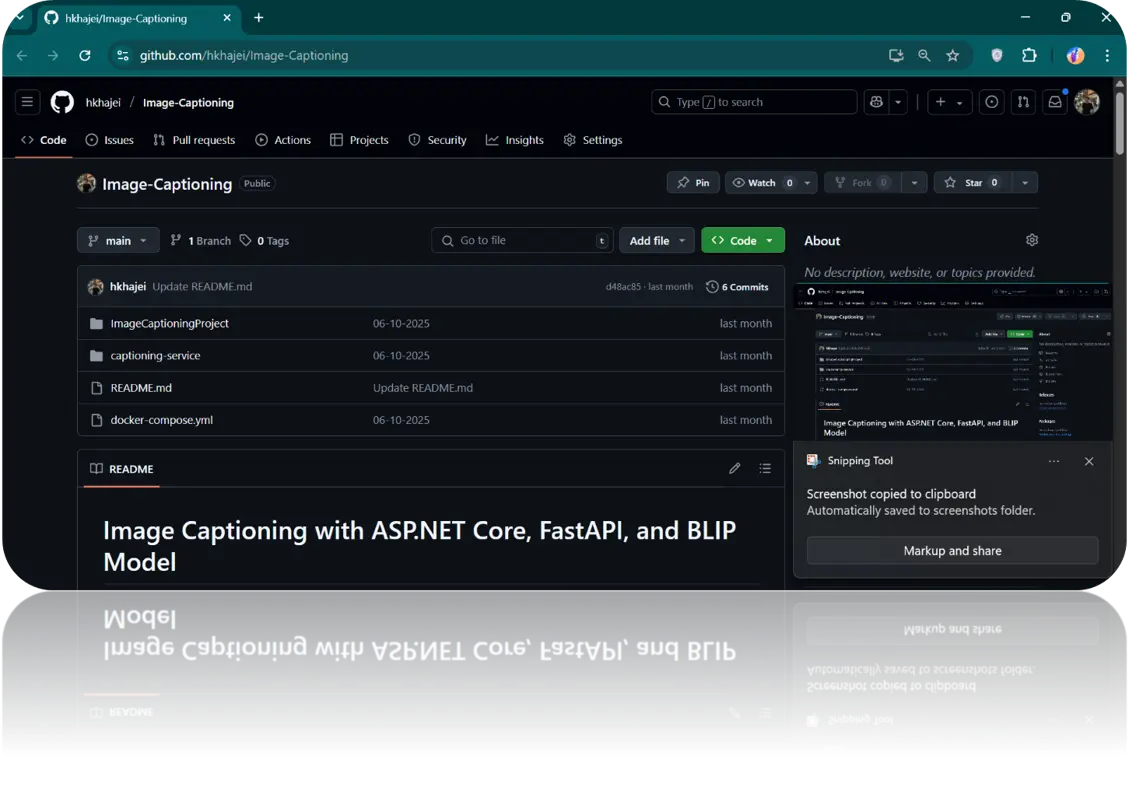Click the GitHub logo home icon
This screenshot has width=1129, height=785.
[x=62, y=102]
